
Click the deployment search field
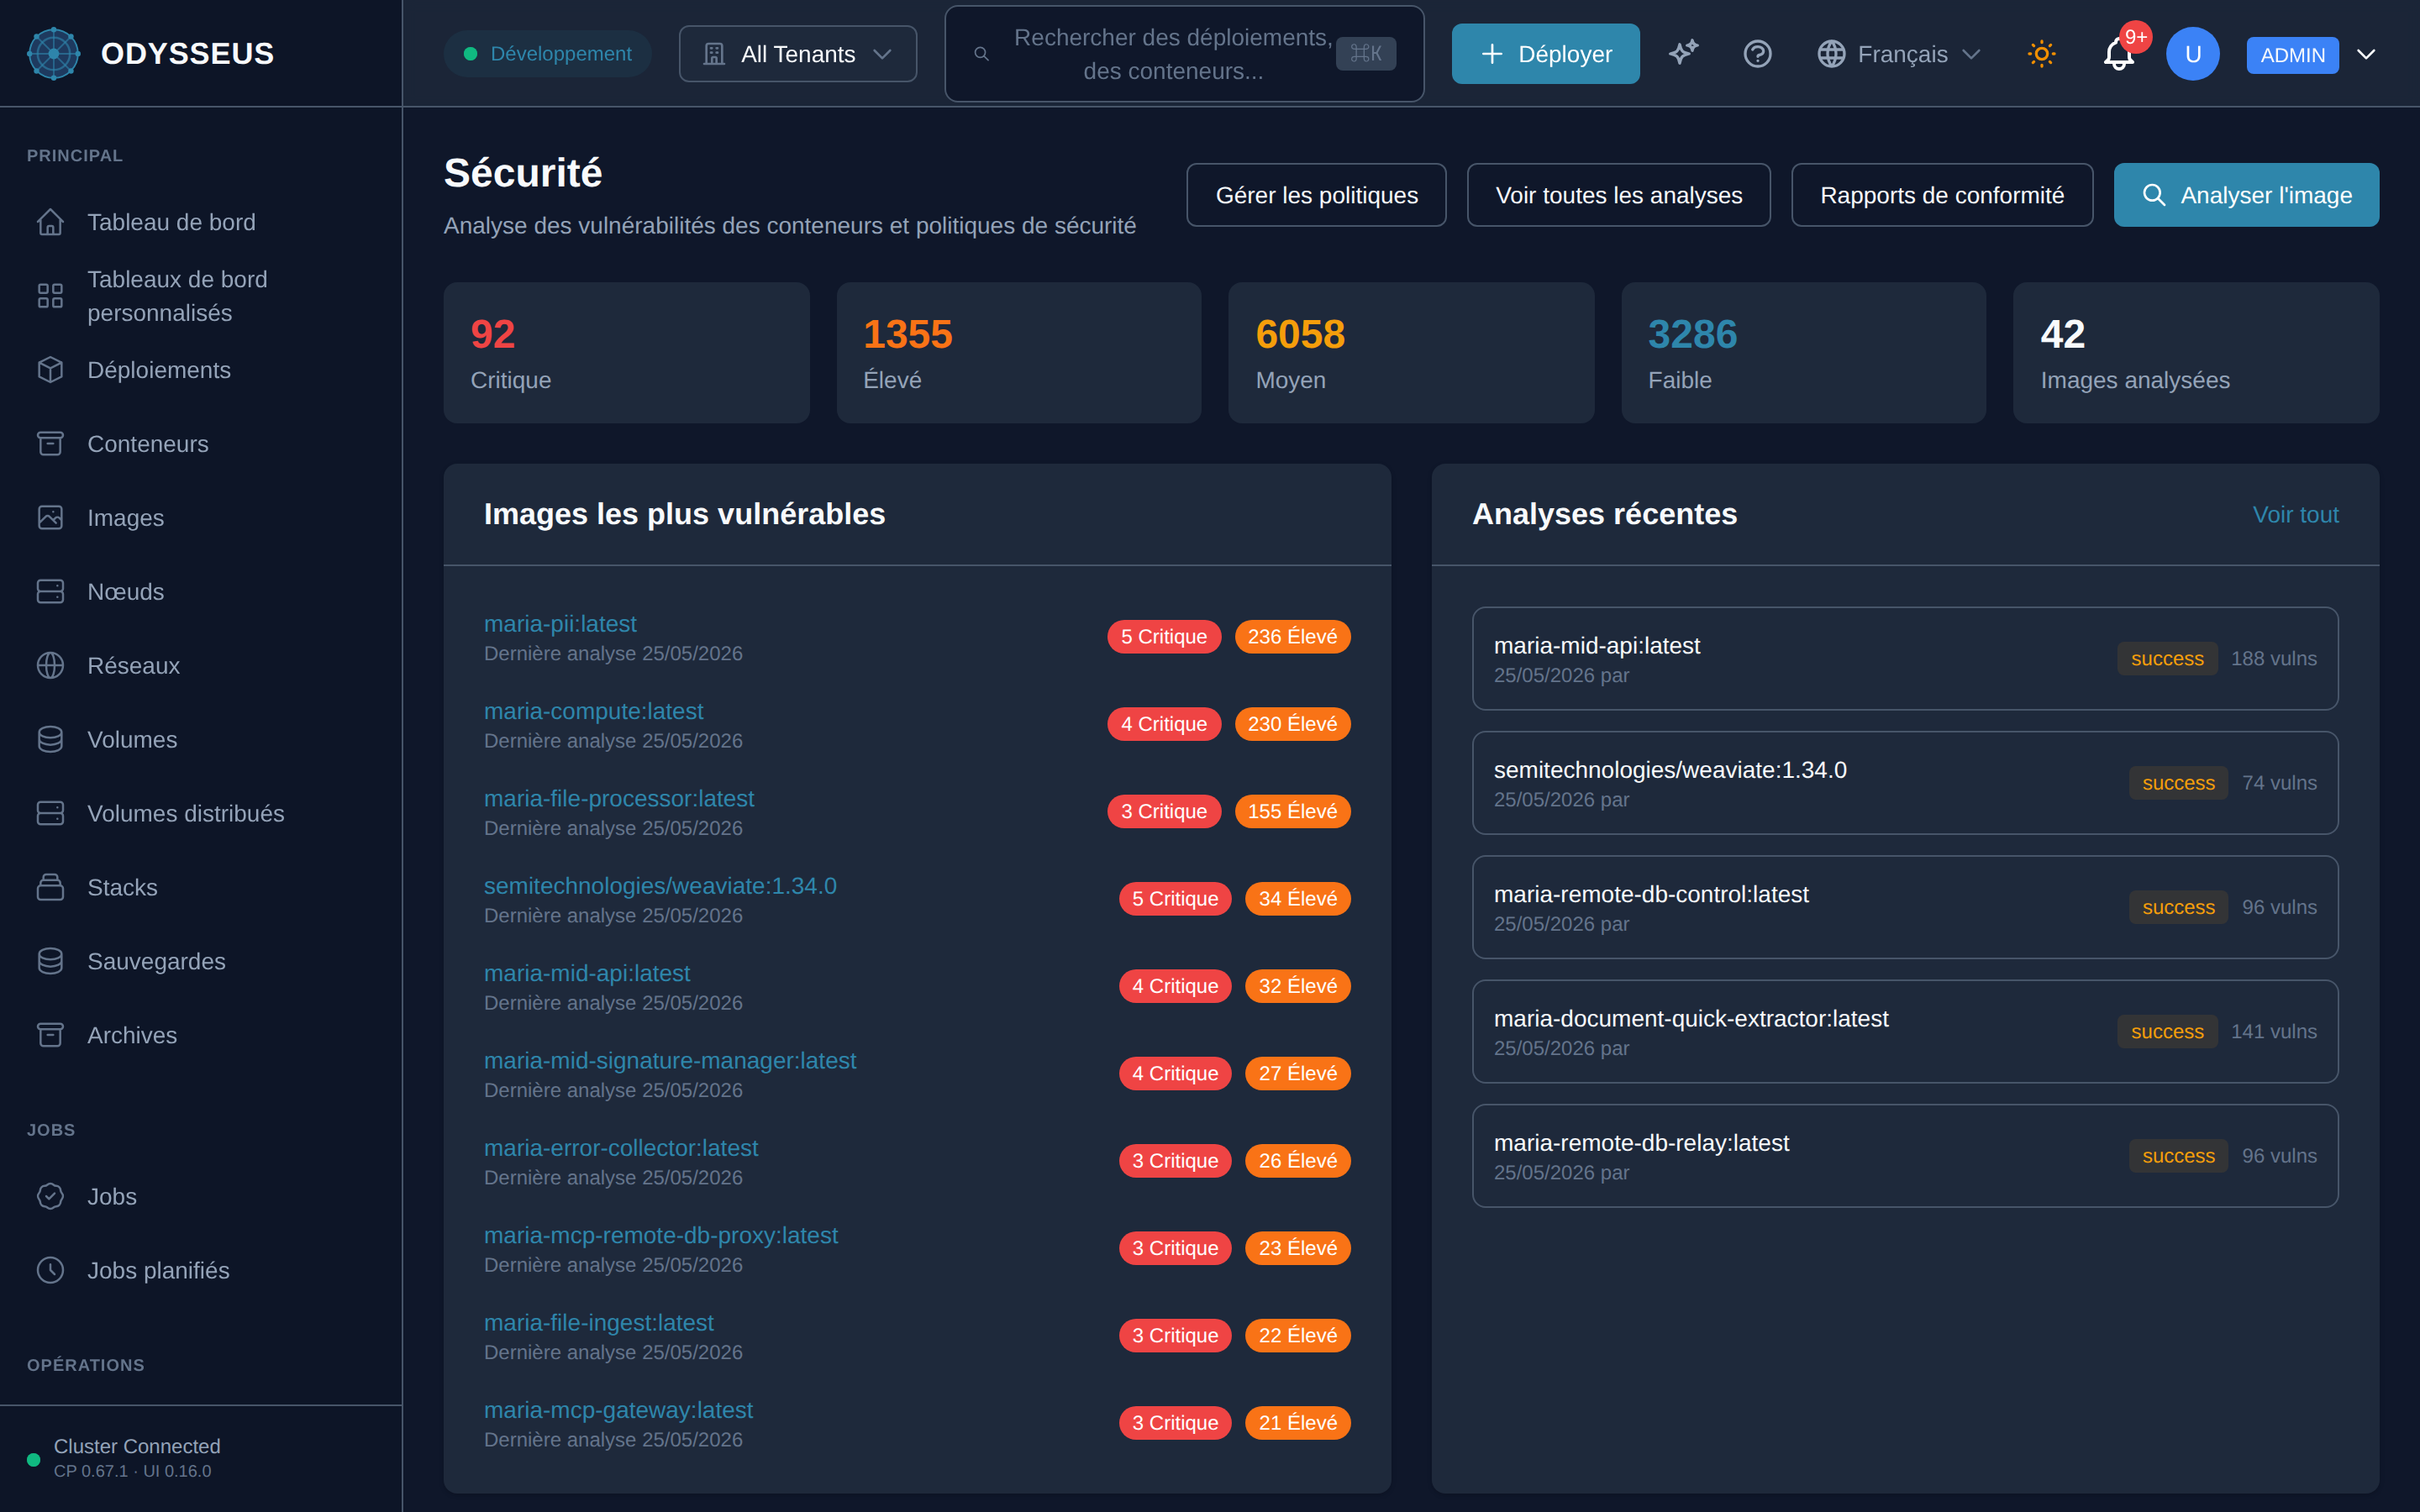coord(1184,54)
